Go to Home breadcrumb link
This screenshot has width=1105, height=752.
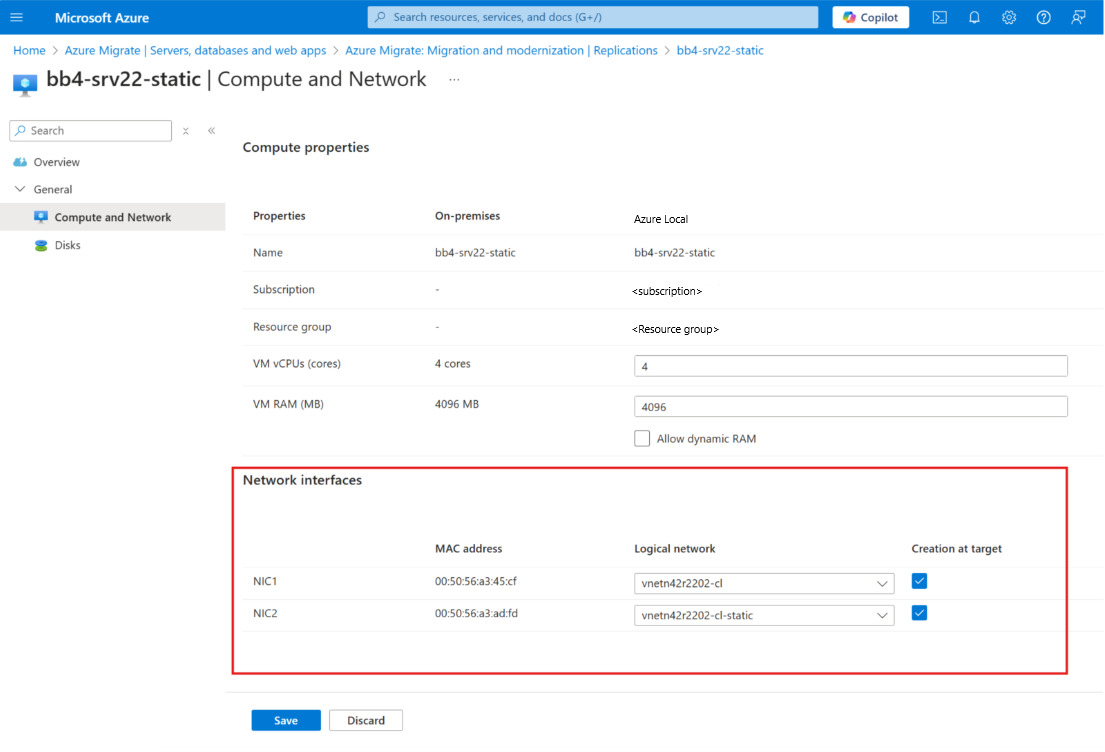(x=29, y=51)
